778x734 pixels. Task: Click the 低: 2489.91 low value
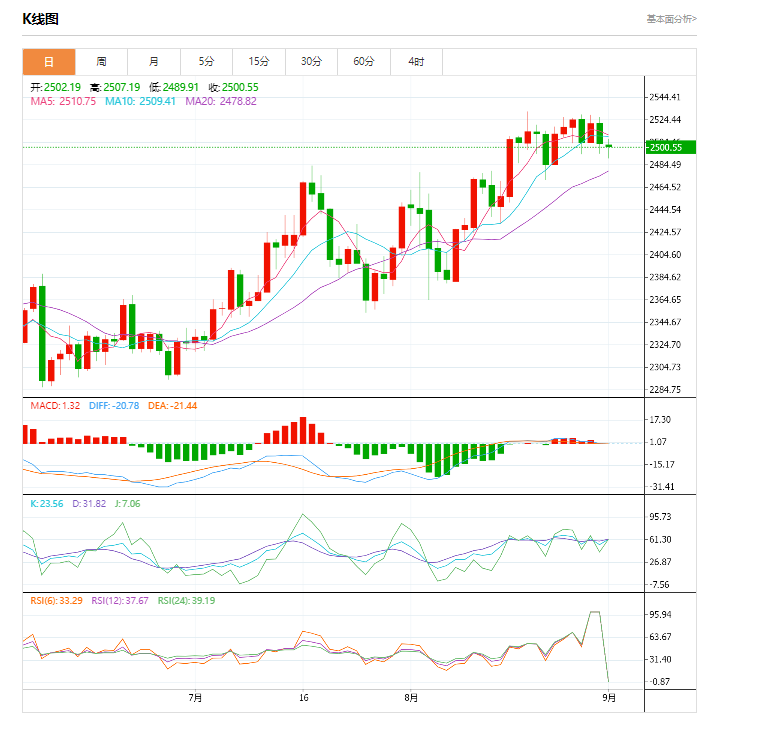[x=174, y=87]
